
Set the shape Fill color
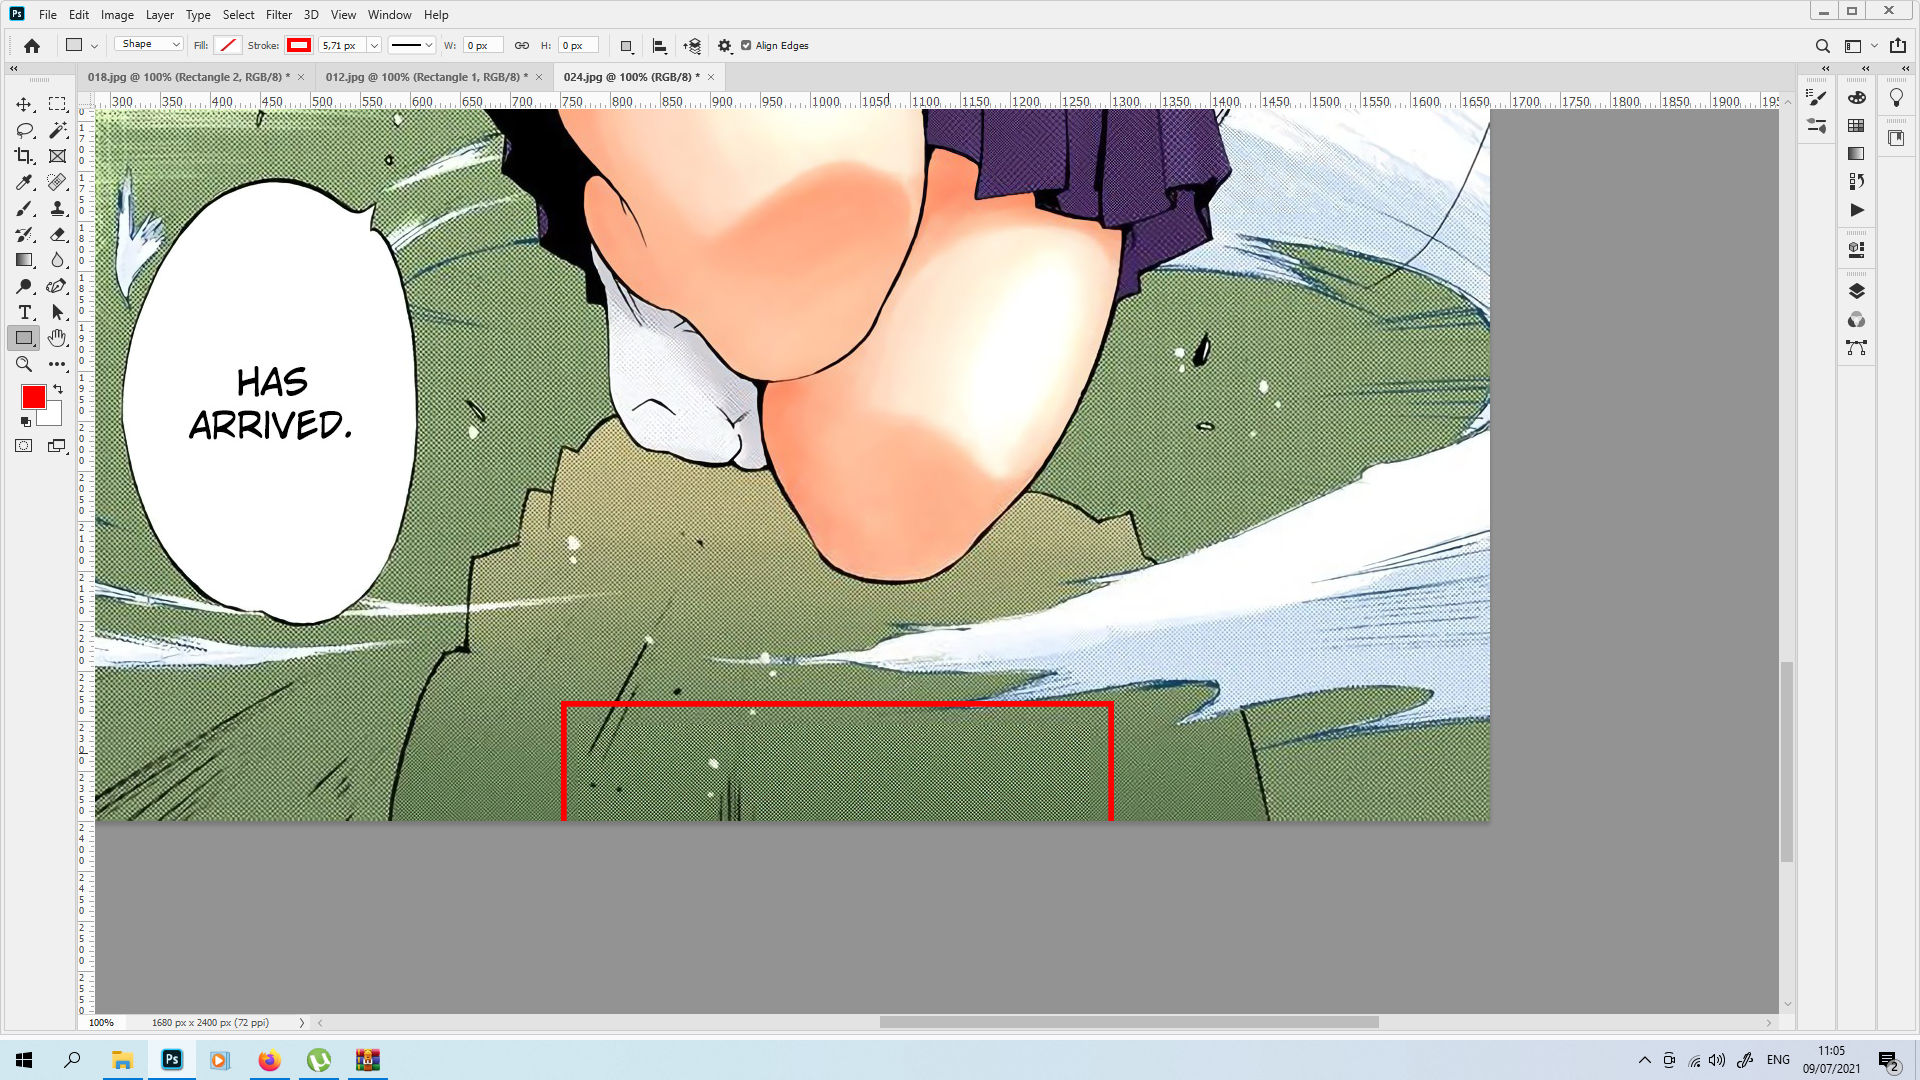pyautogui.click(x=228, y=45)
